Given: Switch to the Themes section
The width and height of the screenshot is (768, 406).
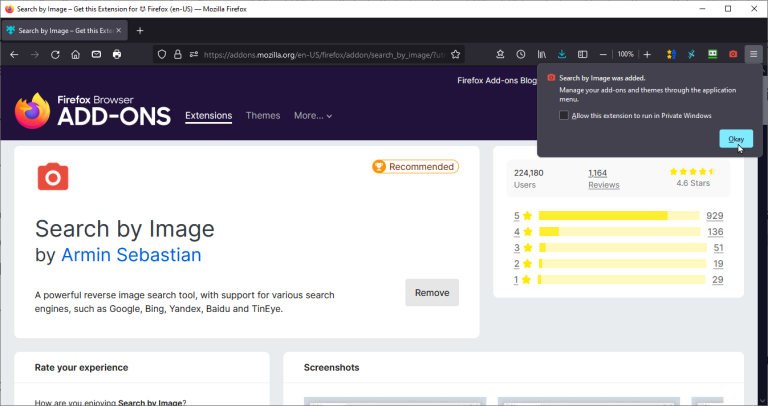Looking at the screenshot, I should [x=263, y=116].
